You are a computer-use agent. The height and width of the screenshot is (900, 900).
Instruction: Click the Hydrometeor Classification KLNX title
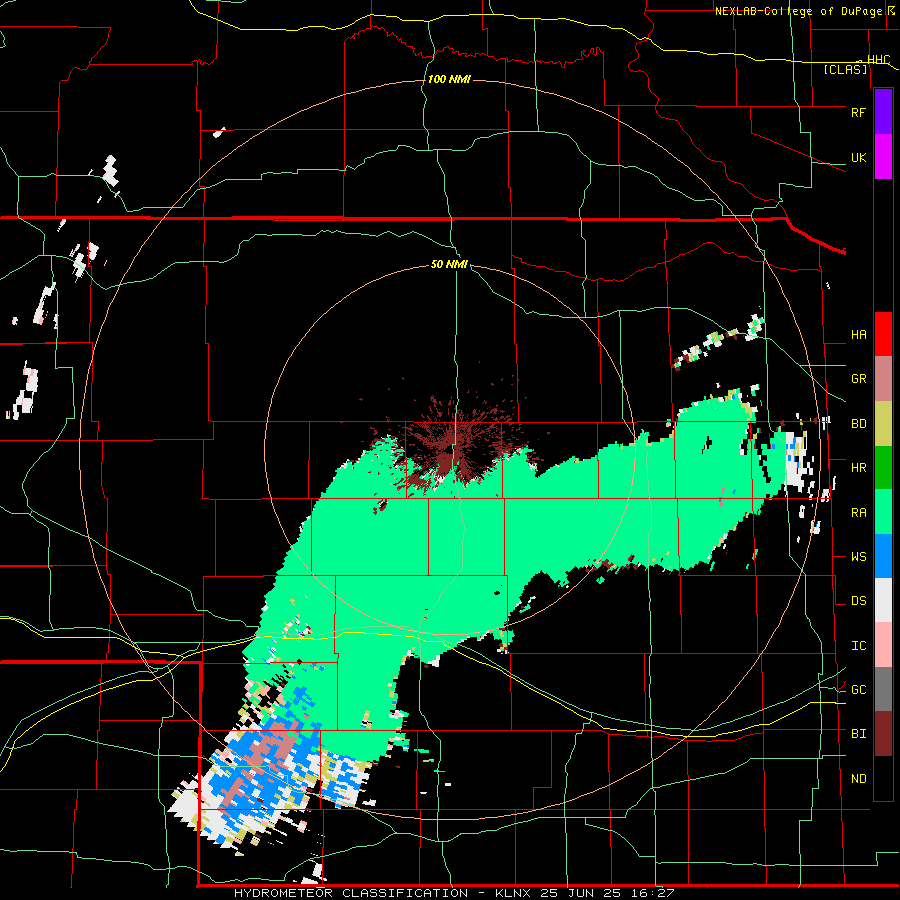point(453,893)
